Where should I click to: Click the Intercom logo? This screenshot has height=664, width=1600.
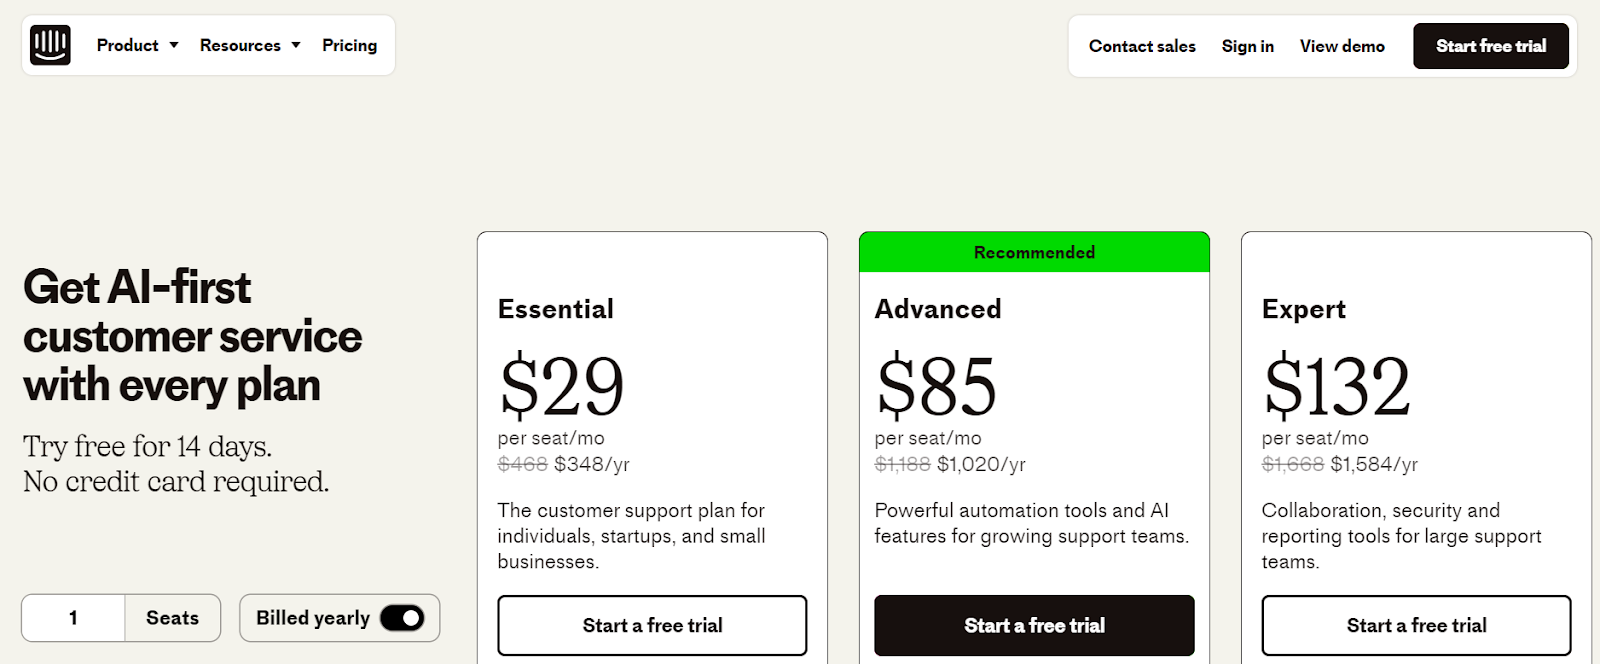click(49, 44)
